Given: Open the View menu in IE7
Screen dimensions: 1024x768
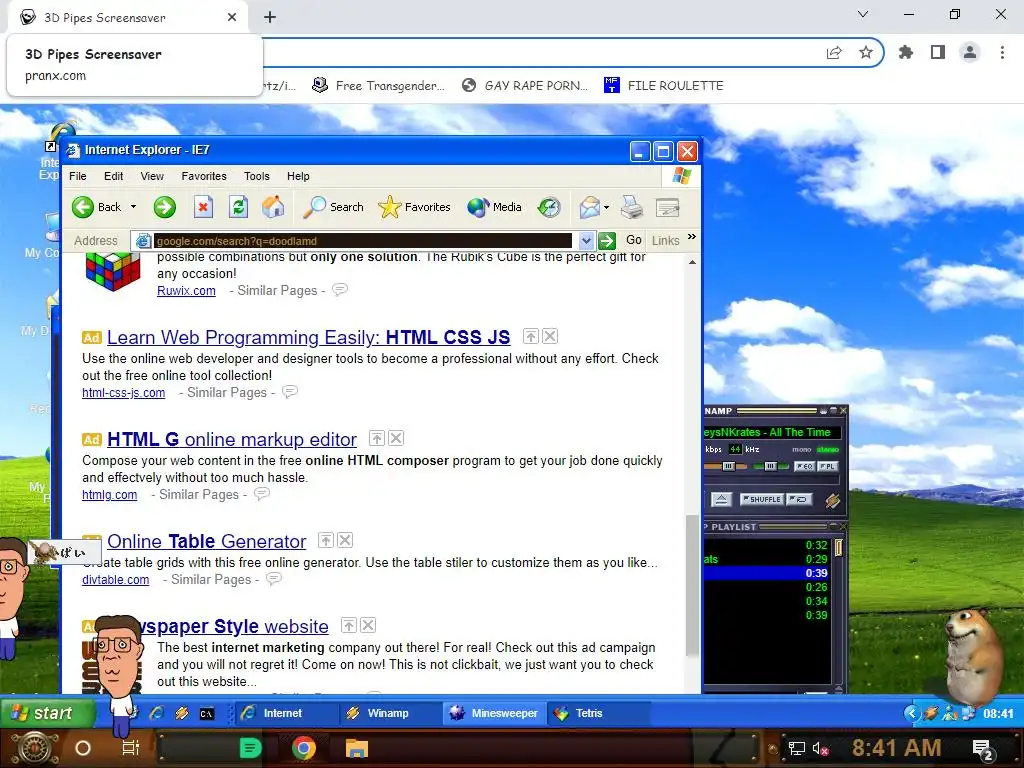Looking at the screenshot, I should coord(152,176).
